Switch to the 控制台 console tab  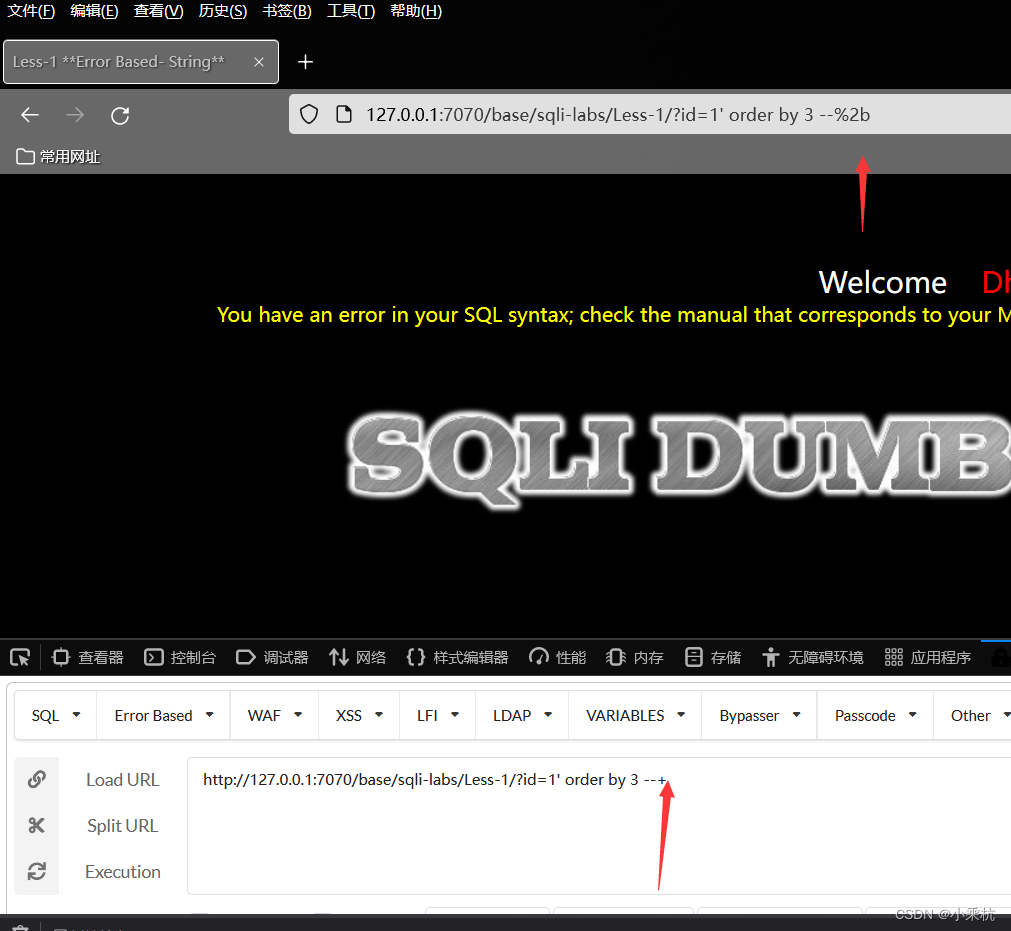(x=180, y=658)
